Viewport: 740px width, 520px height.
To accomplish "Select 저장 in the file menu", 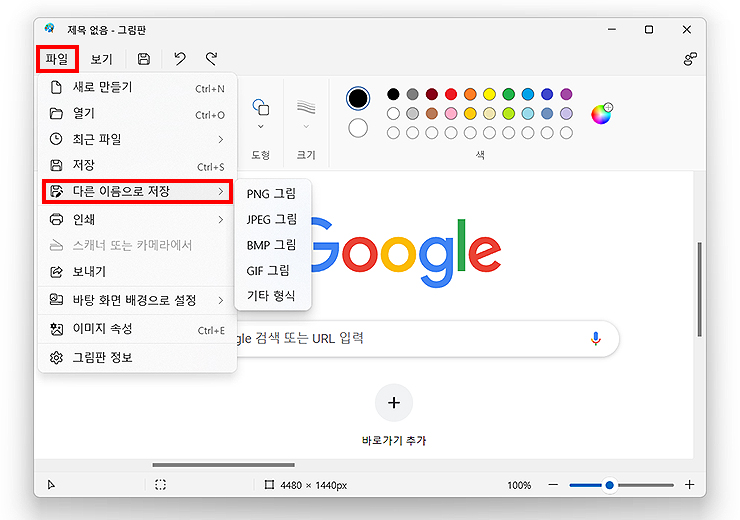I will tap(137, 165).
